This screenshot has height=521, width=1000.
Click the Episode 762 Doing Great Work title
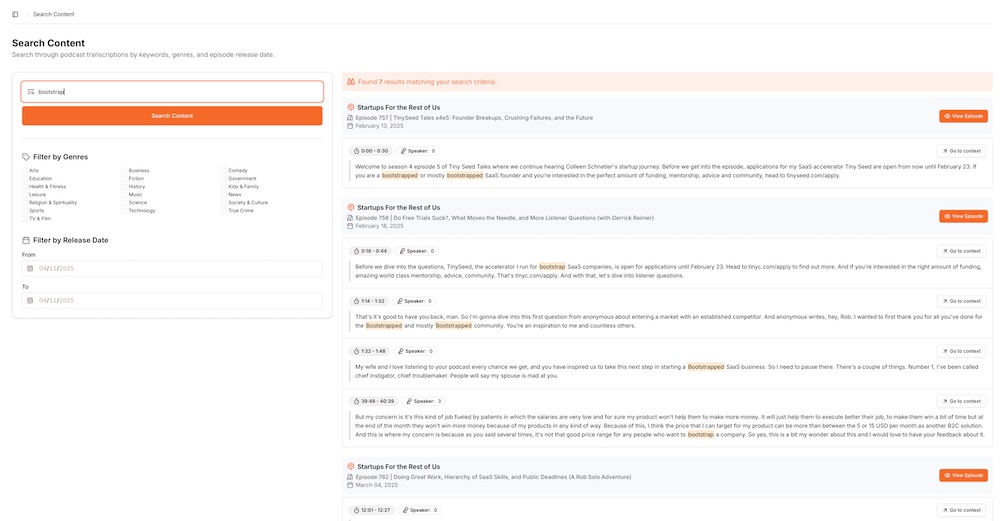[x=493, y=477]
